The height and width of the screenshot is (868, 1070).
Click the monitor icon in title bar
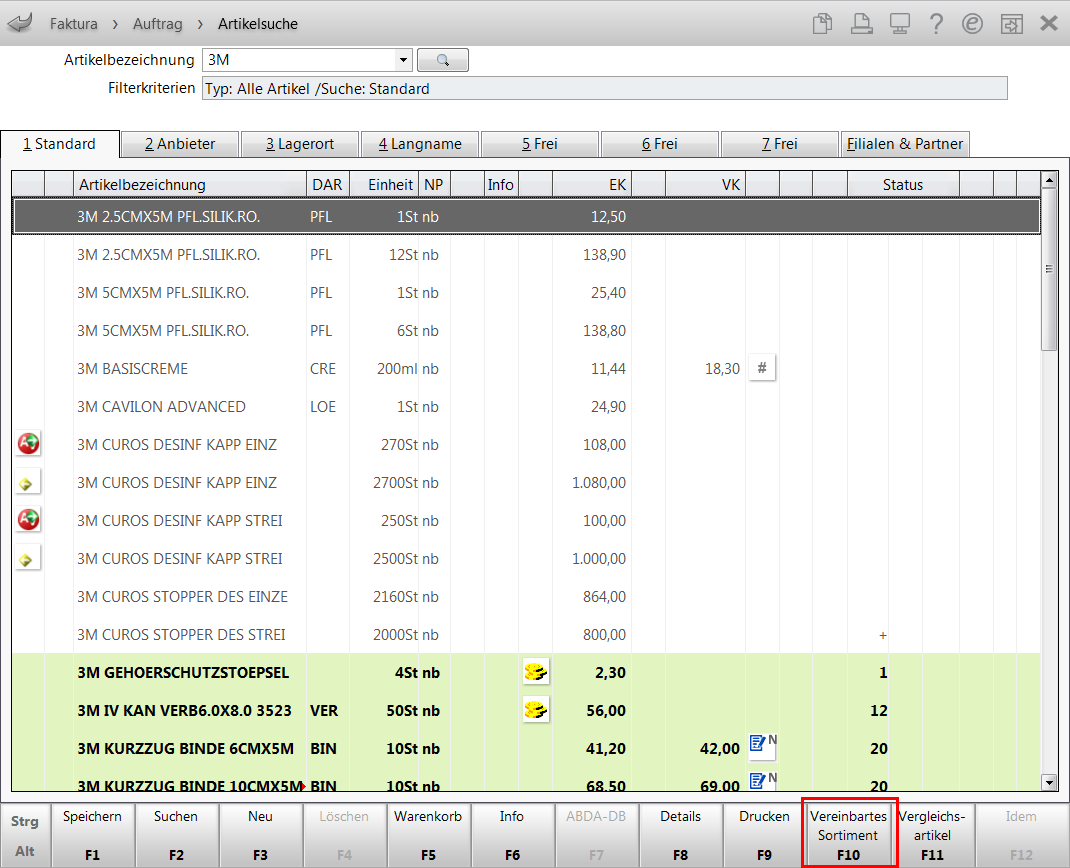[x=899, y=23]
